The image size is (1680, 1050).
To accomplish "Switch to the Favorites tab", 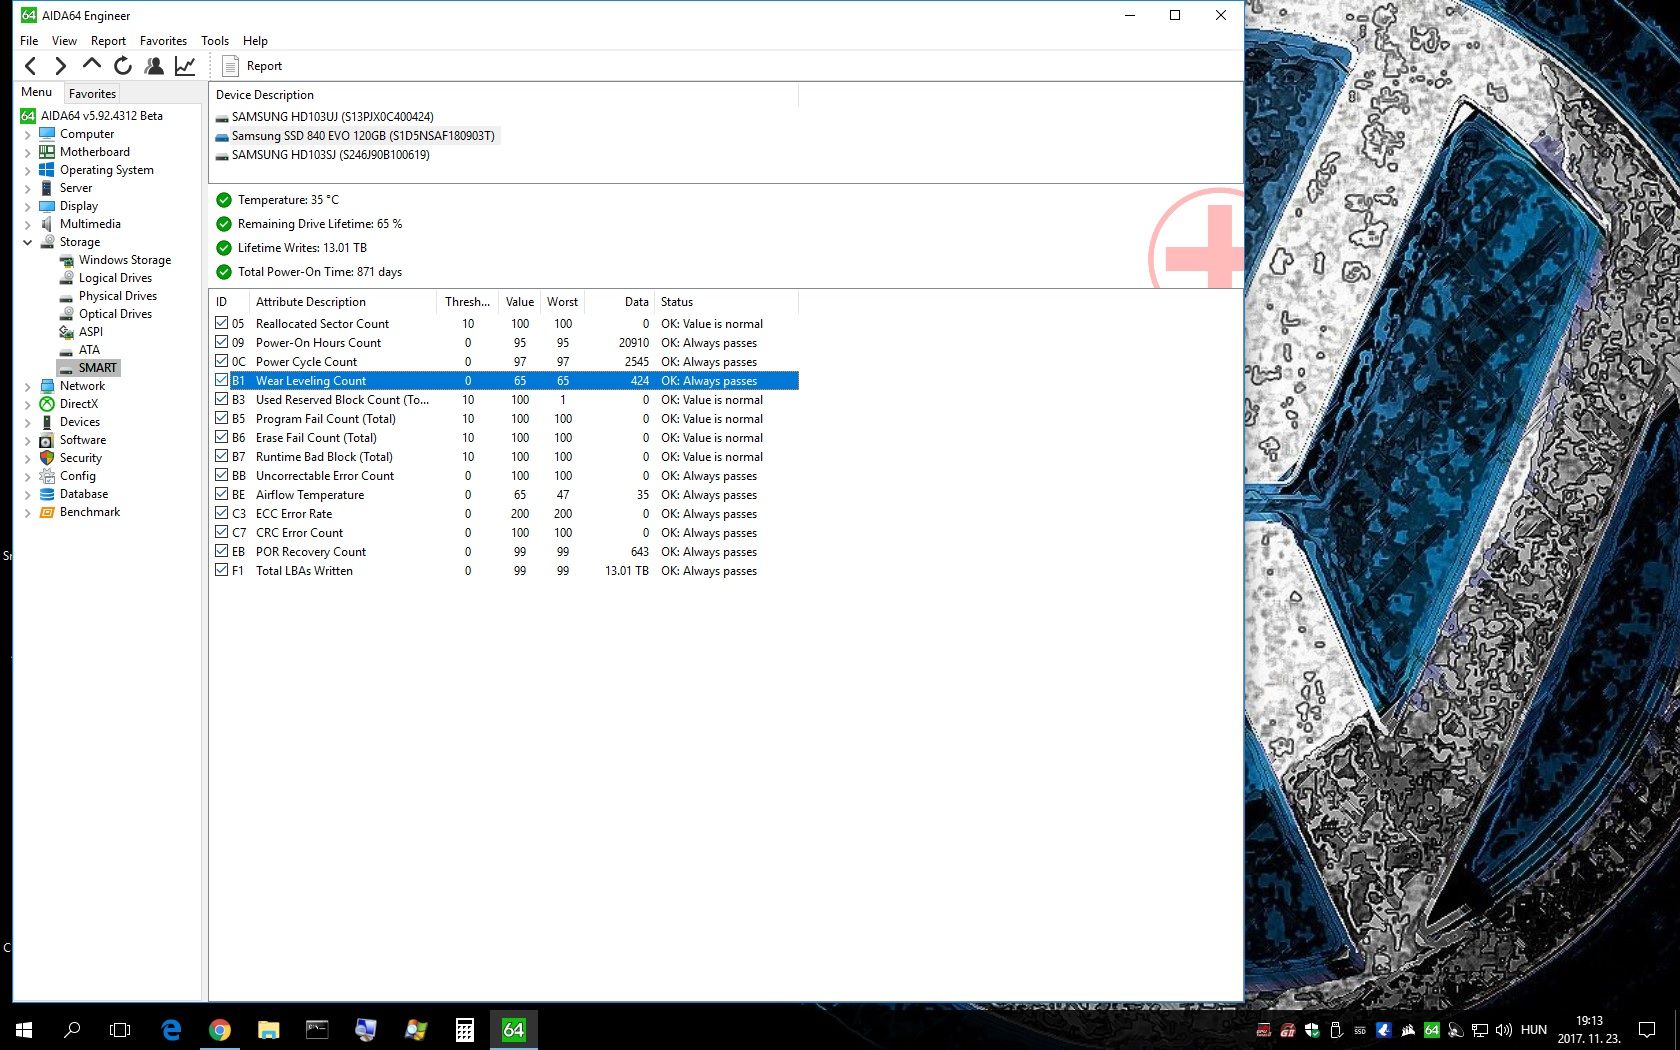I will click(92, 93).
